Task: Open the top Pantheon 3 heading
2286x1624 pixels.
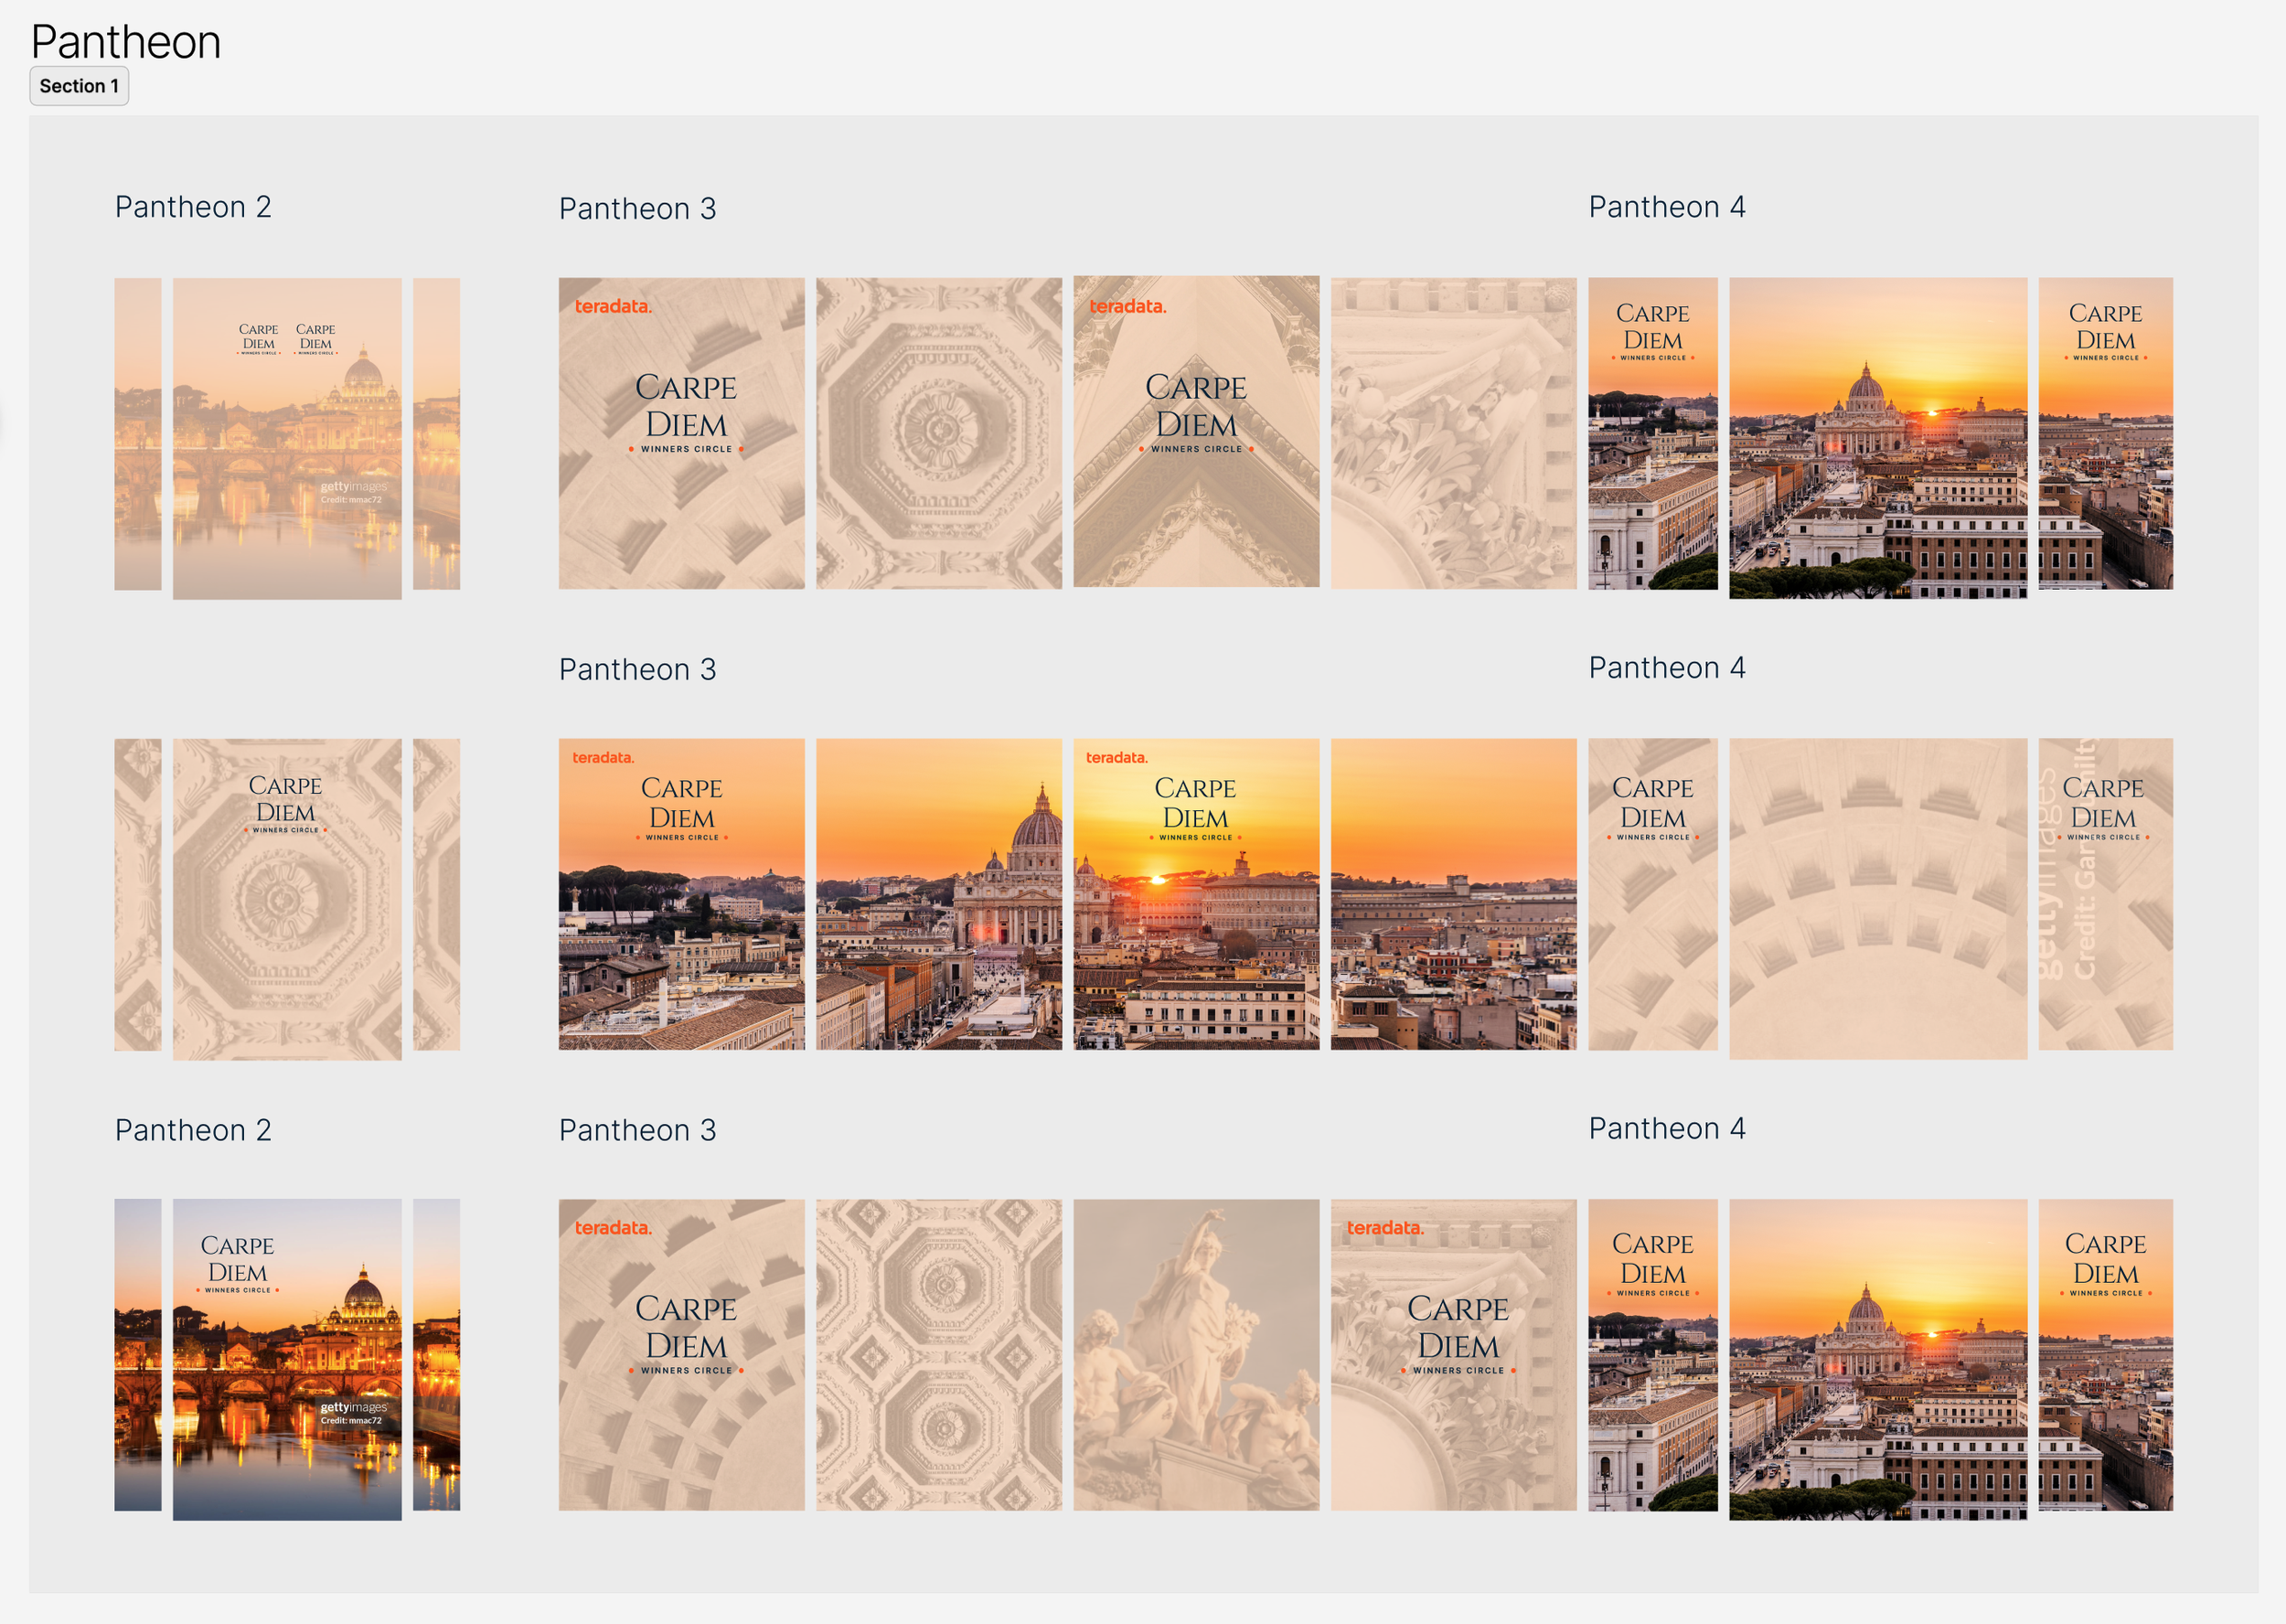Action: (x=638, y=208)
